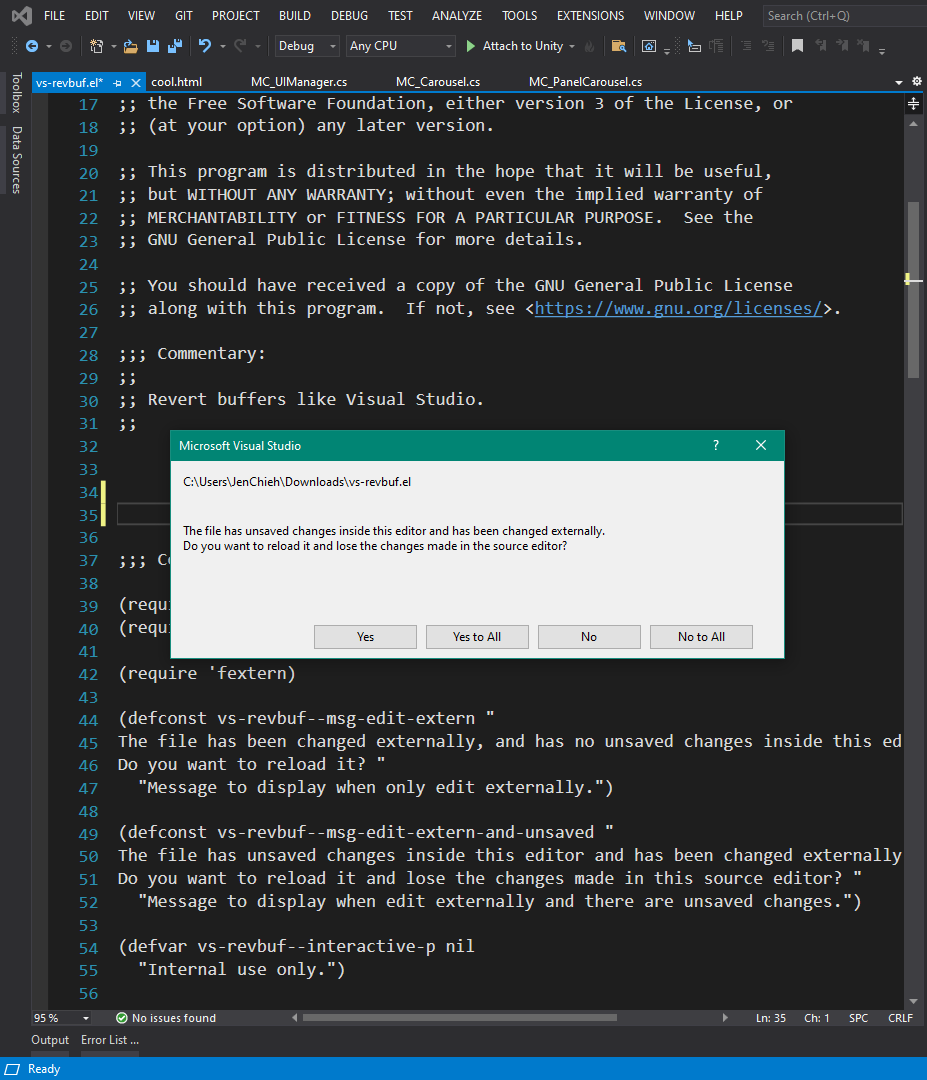Click the dialog help question mark

[x=716, y=446]
